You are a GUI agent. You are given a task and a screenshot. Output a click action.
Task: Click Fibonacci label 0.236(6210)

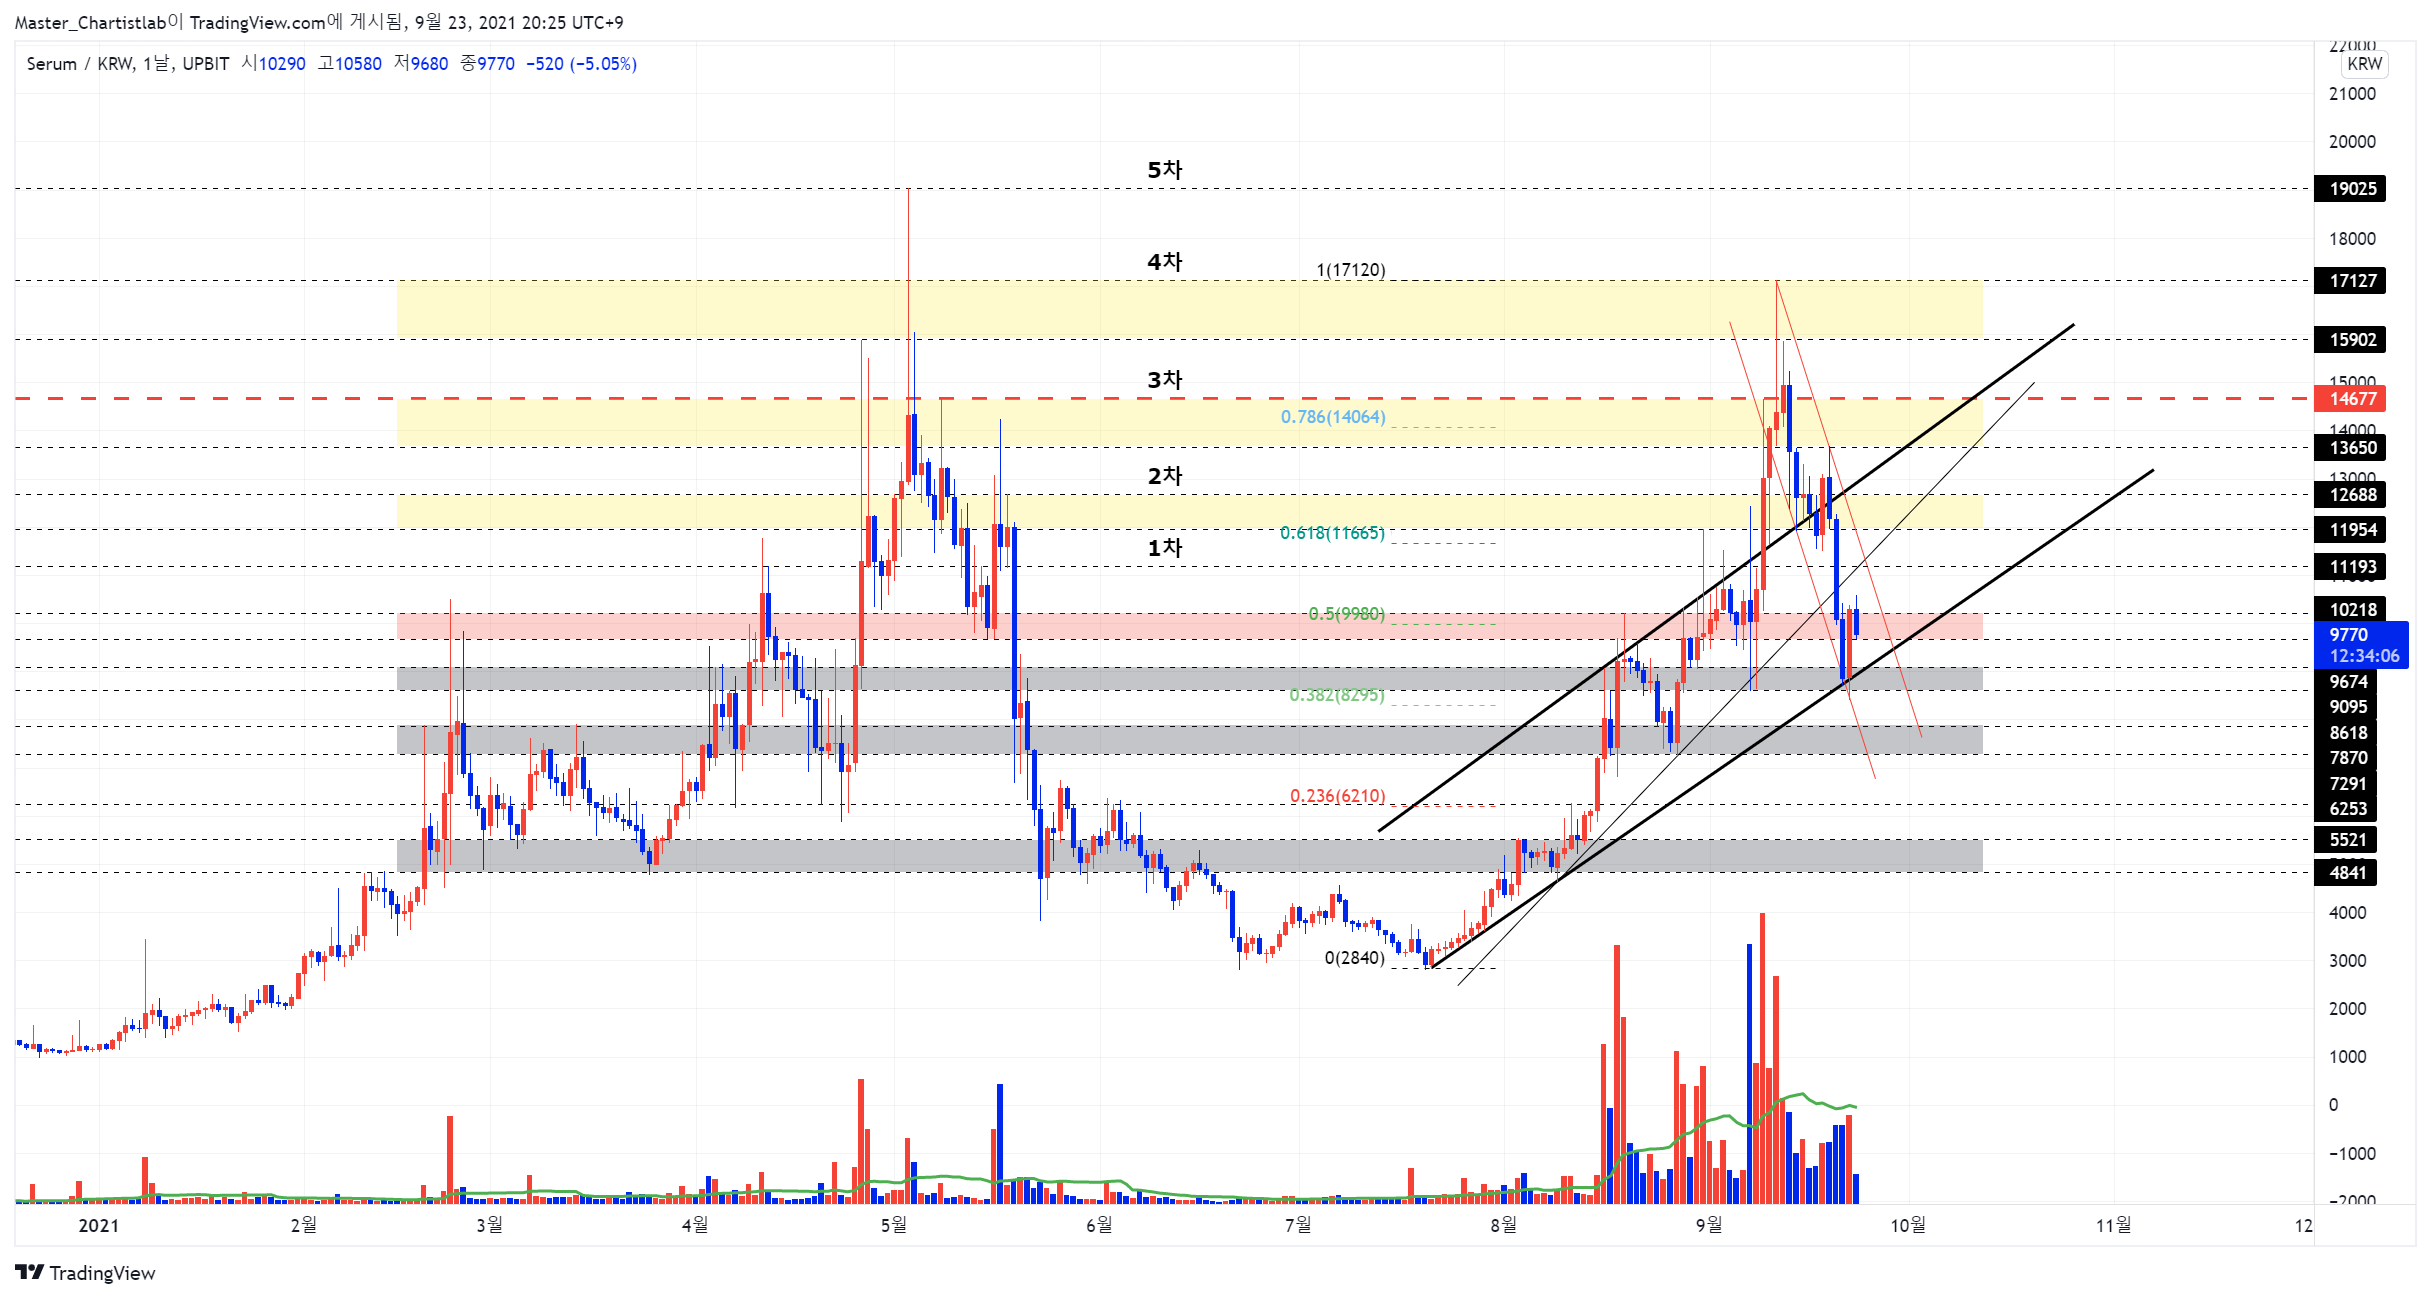[1337, 796]
